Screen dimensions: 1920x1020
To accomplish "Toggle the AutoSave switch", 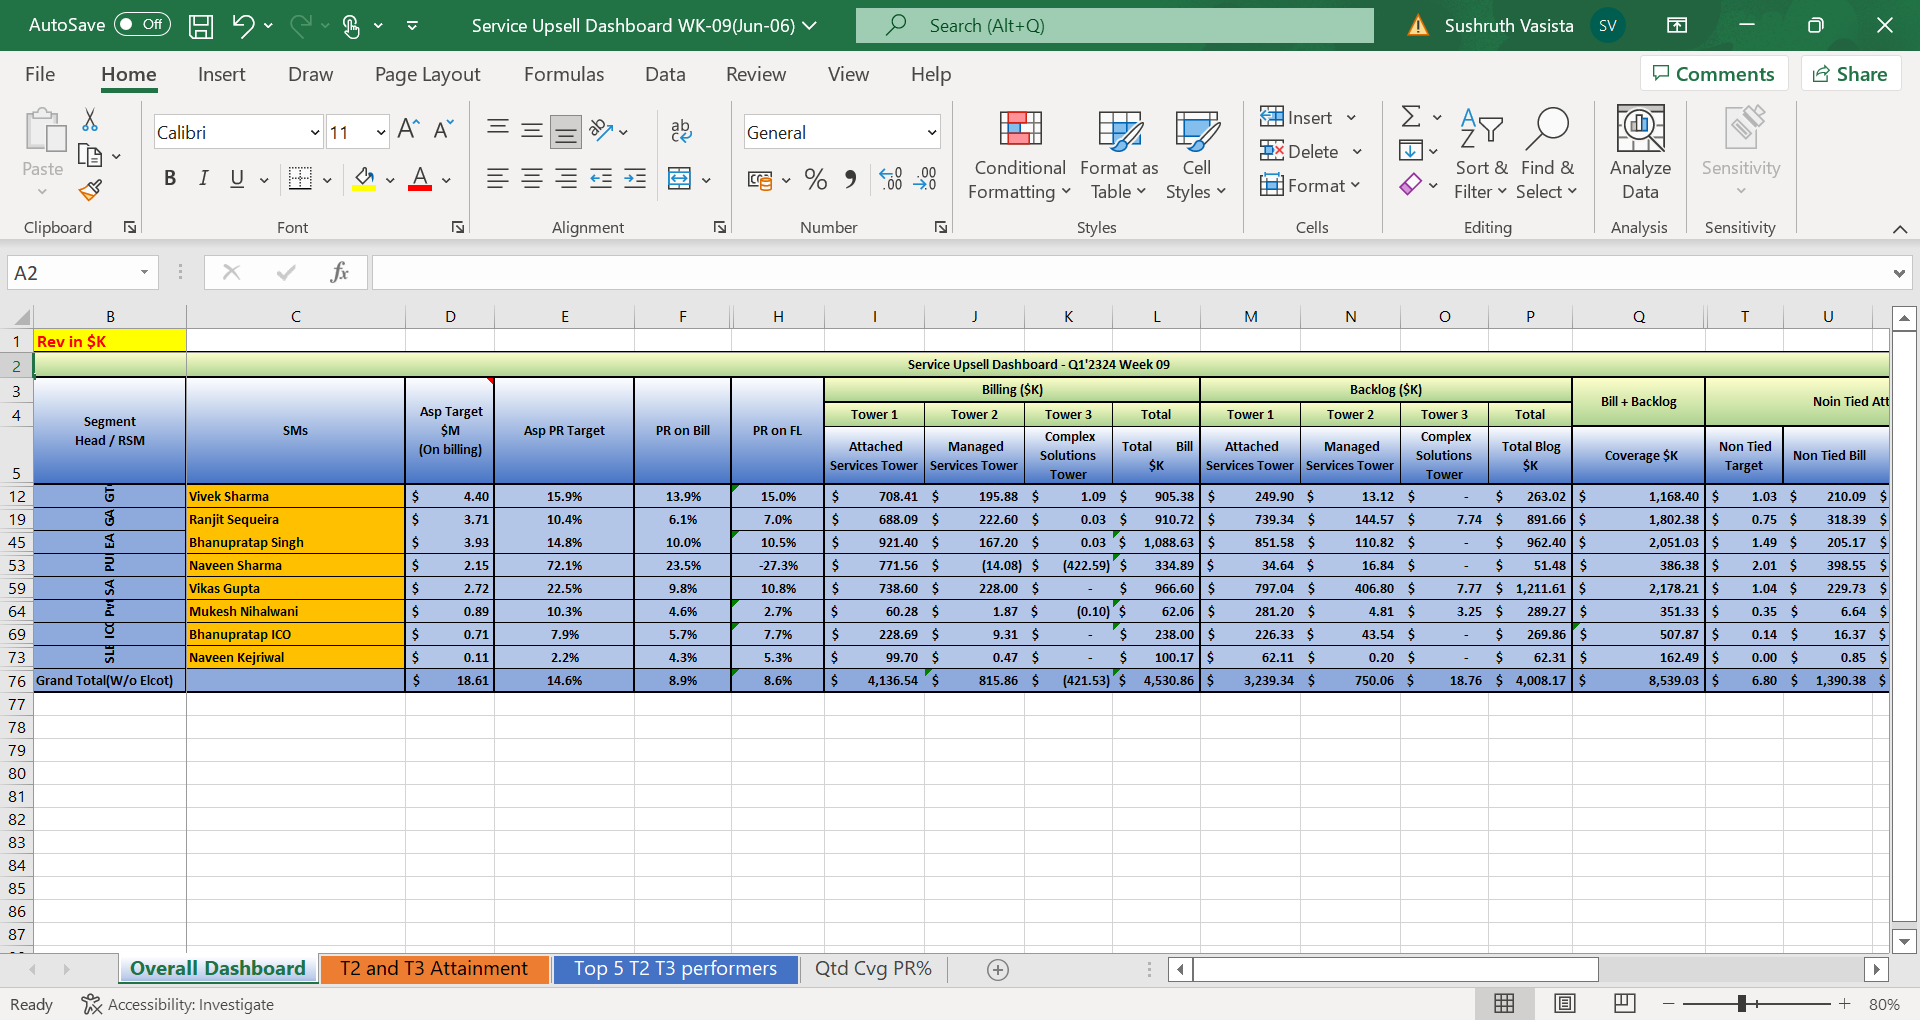I will (142, 25).
